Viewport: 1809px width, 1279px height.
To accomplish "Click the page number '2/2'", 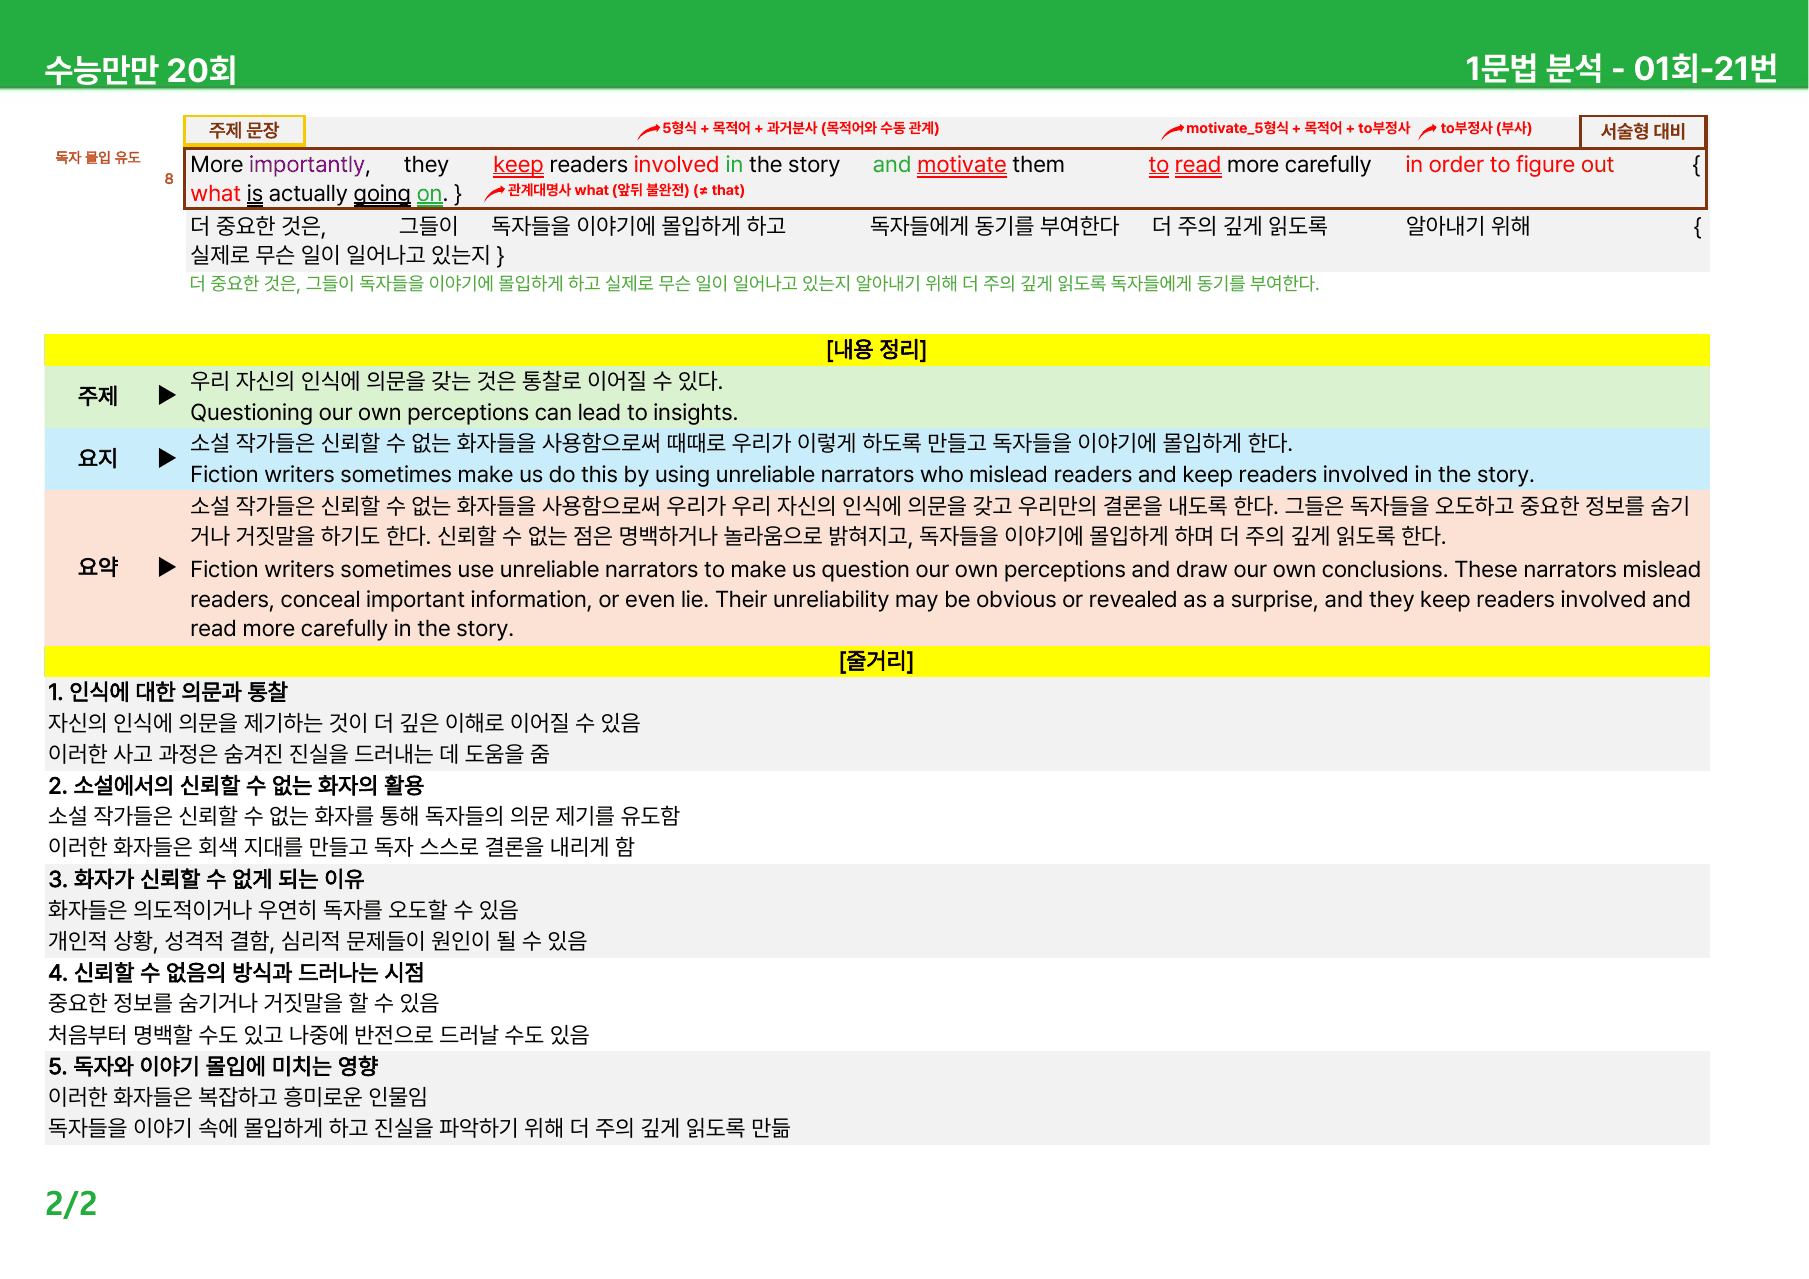I will point(71,1203).
